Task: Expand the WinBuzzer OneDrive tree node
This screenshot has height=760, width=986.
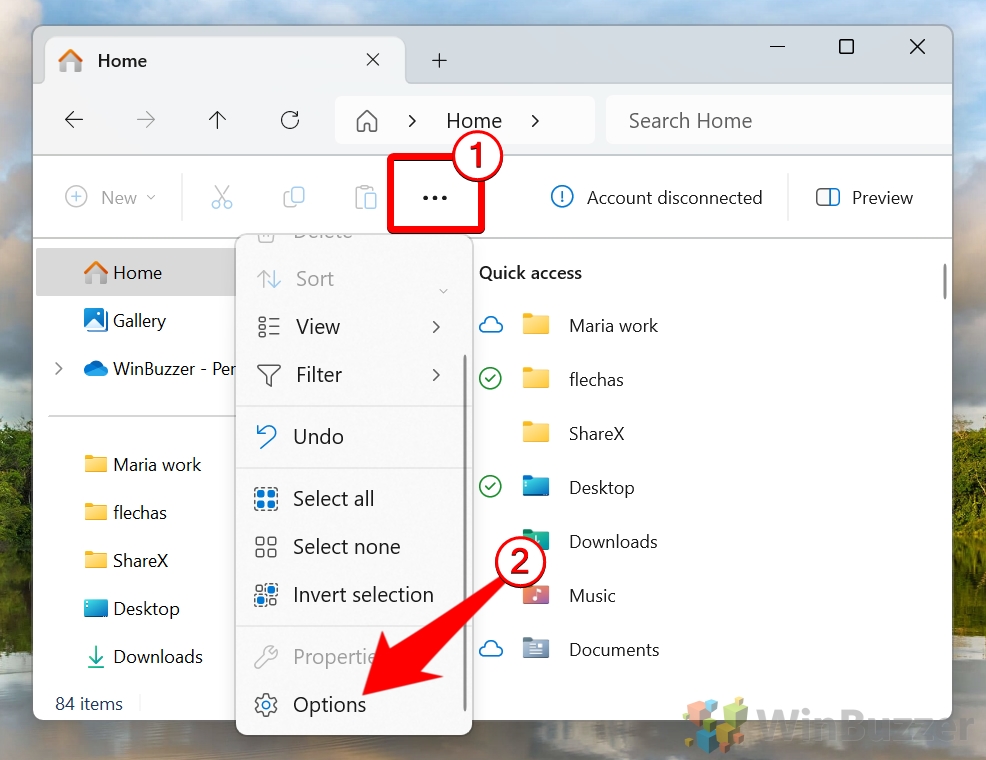Action: 58,368
